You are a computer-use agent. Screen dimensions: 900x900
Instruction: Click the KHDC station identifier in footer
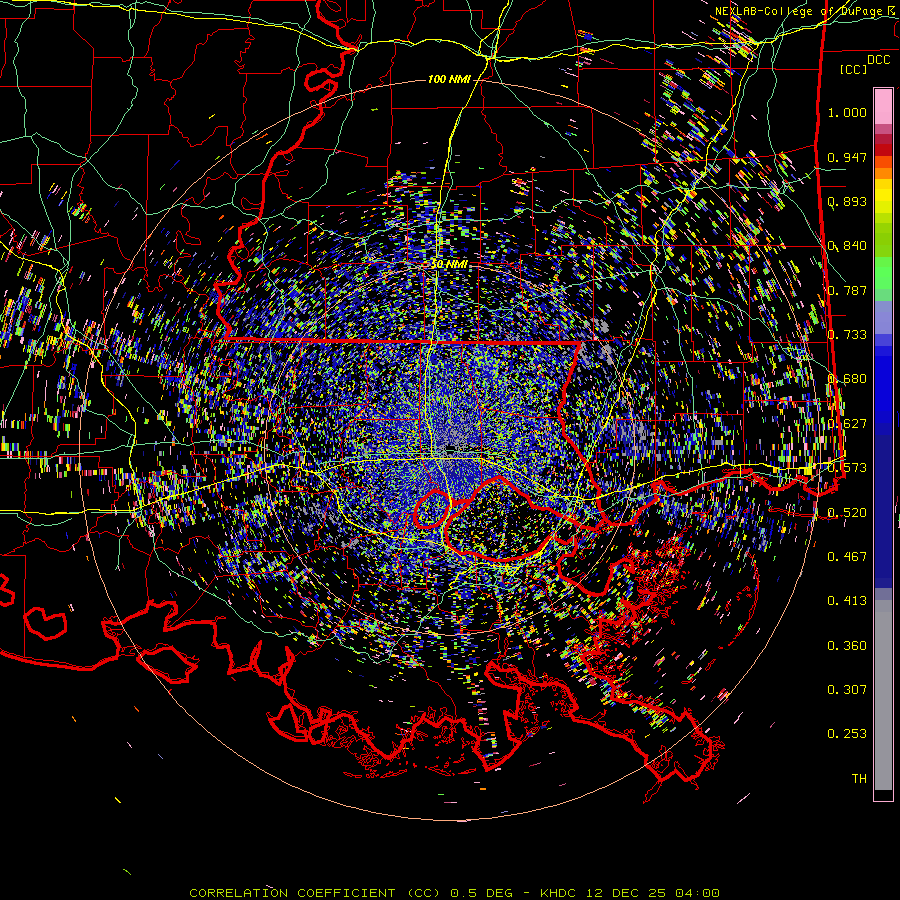coord(557,893)
